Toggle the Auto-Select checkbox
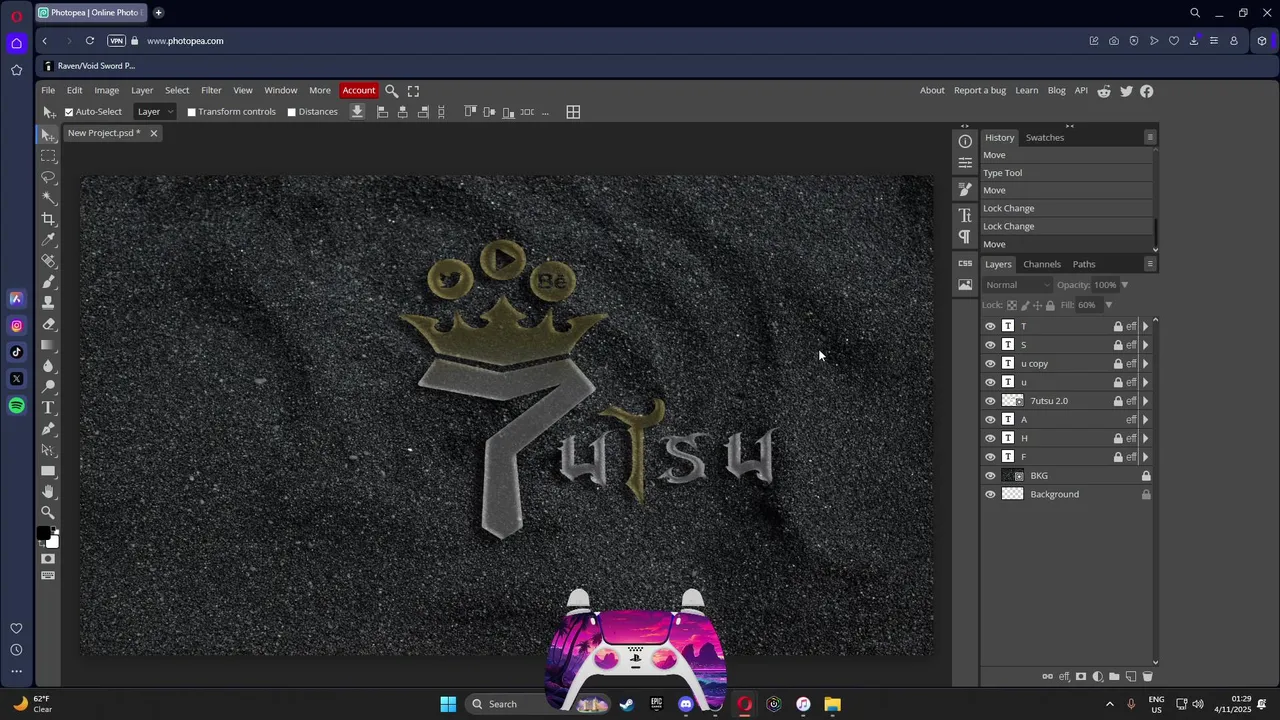 click(x=69, y=112)
